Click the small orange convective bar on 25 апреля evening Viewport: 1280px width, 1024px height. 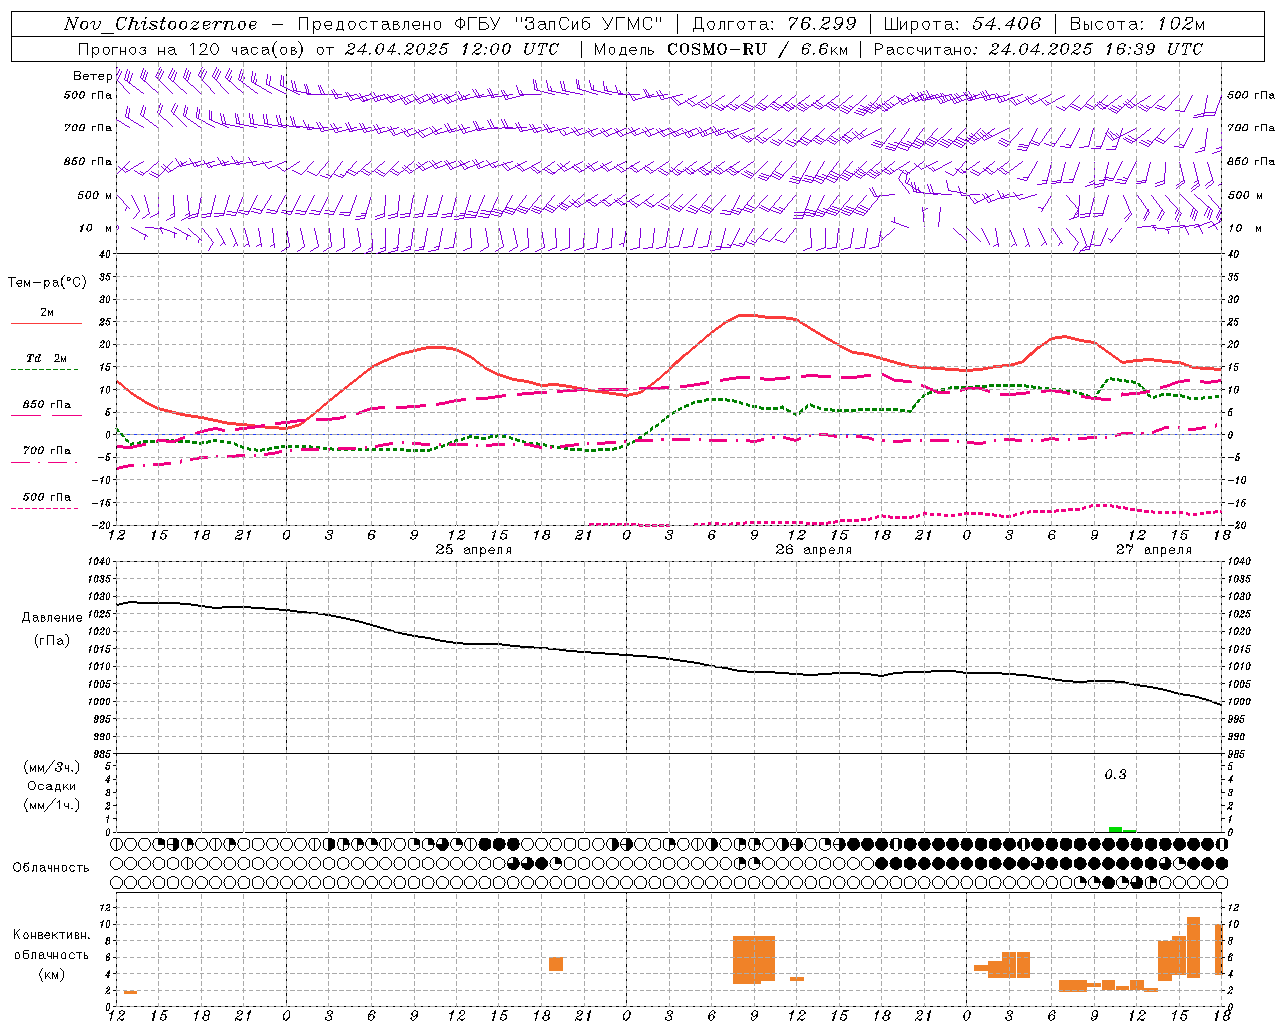tap(556, 964)
